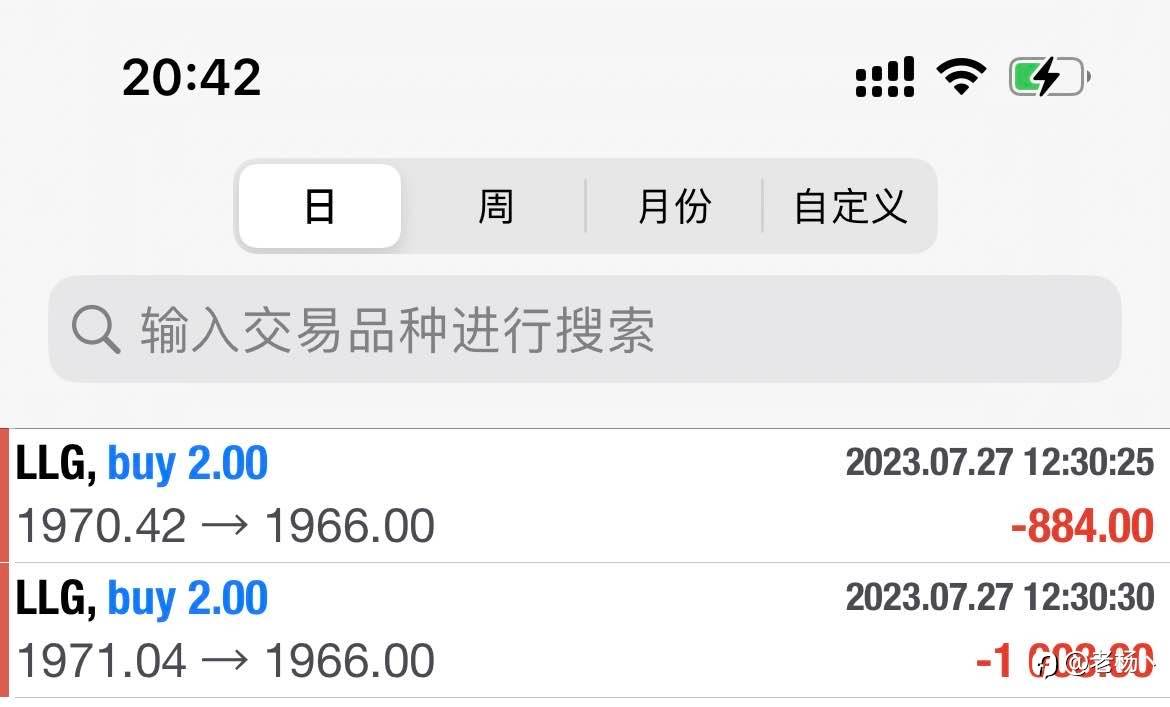Image resolution: width=1170 pixels, height=707 pixels.
Task: Click the 2023.07.27 12:30:25 timestamp
Action: [x=1000, y=462]
